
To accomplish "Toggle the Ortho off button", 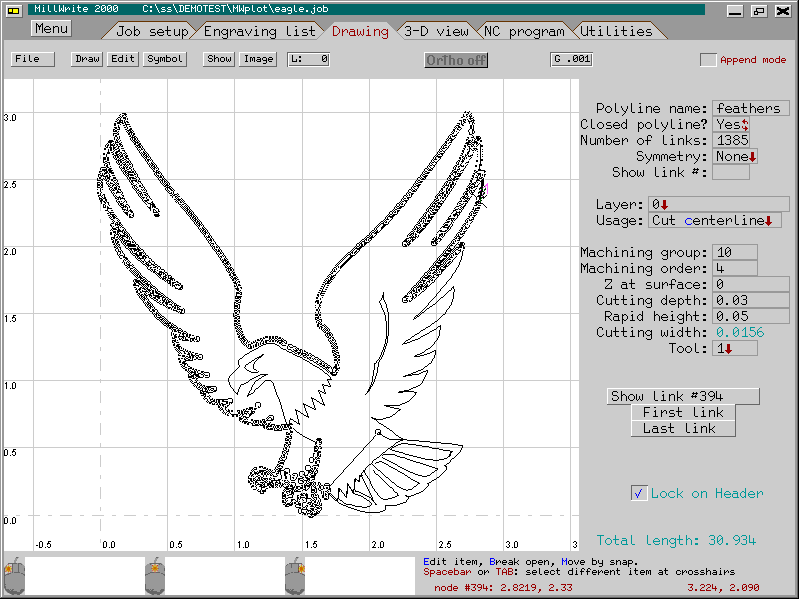I will (456, 60).
